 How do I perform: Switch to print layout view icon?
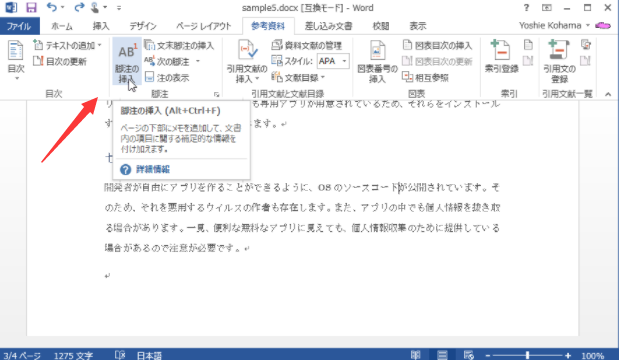443,354
